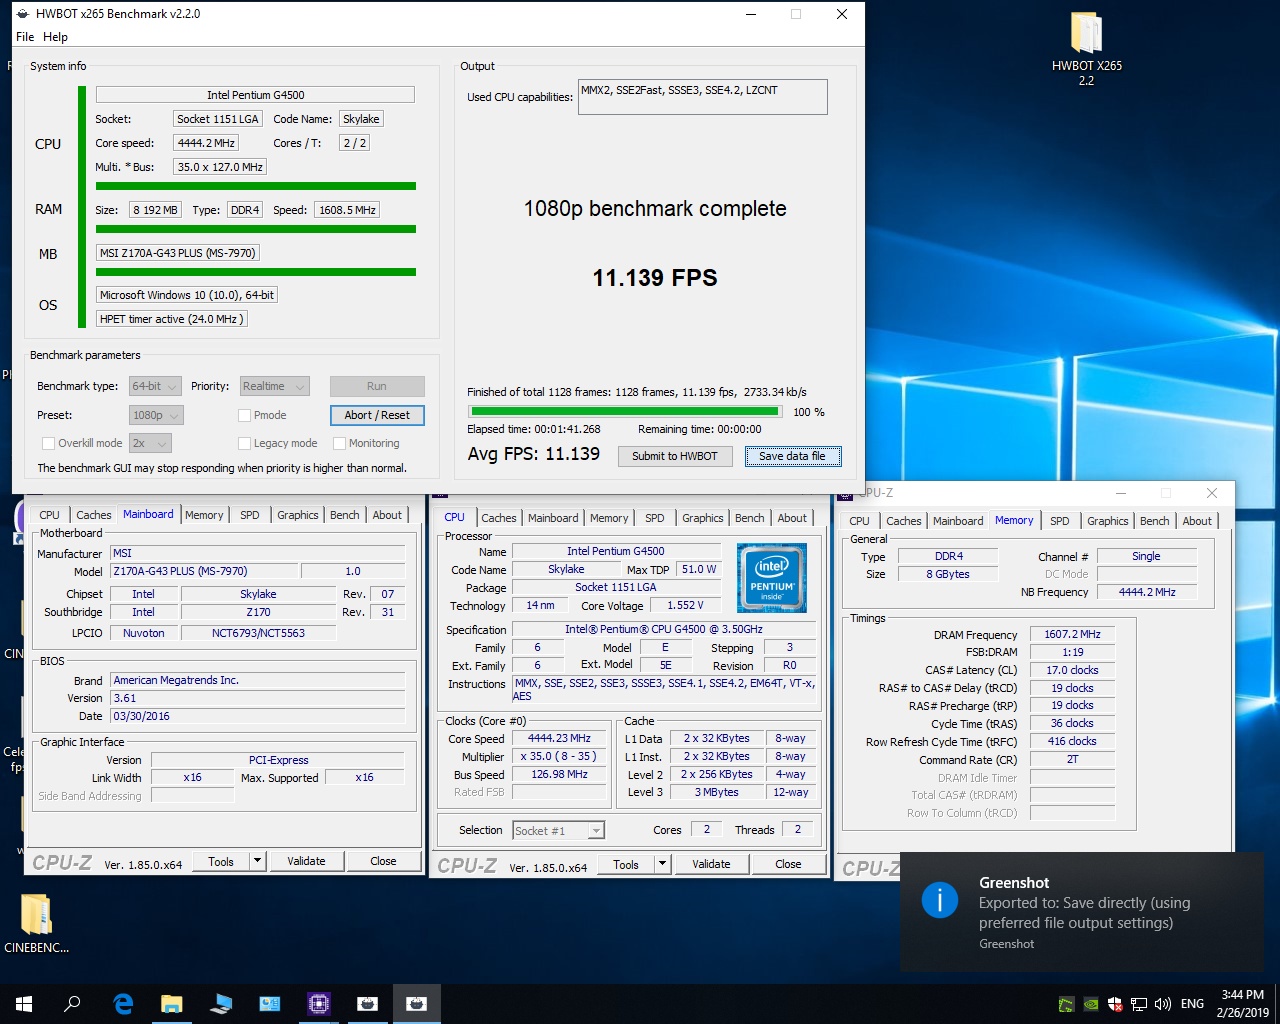1280x1024 pixels.
Task: Open About tab in left CPU-Z window
Action: click(387, 515)
